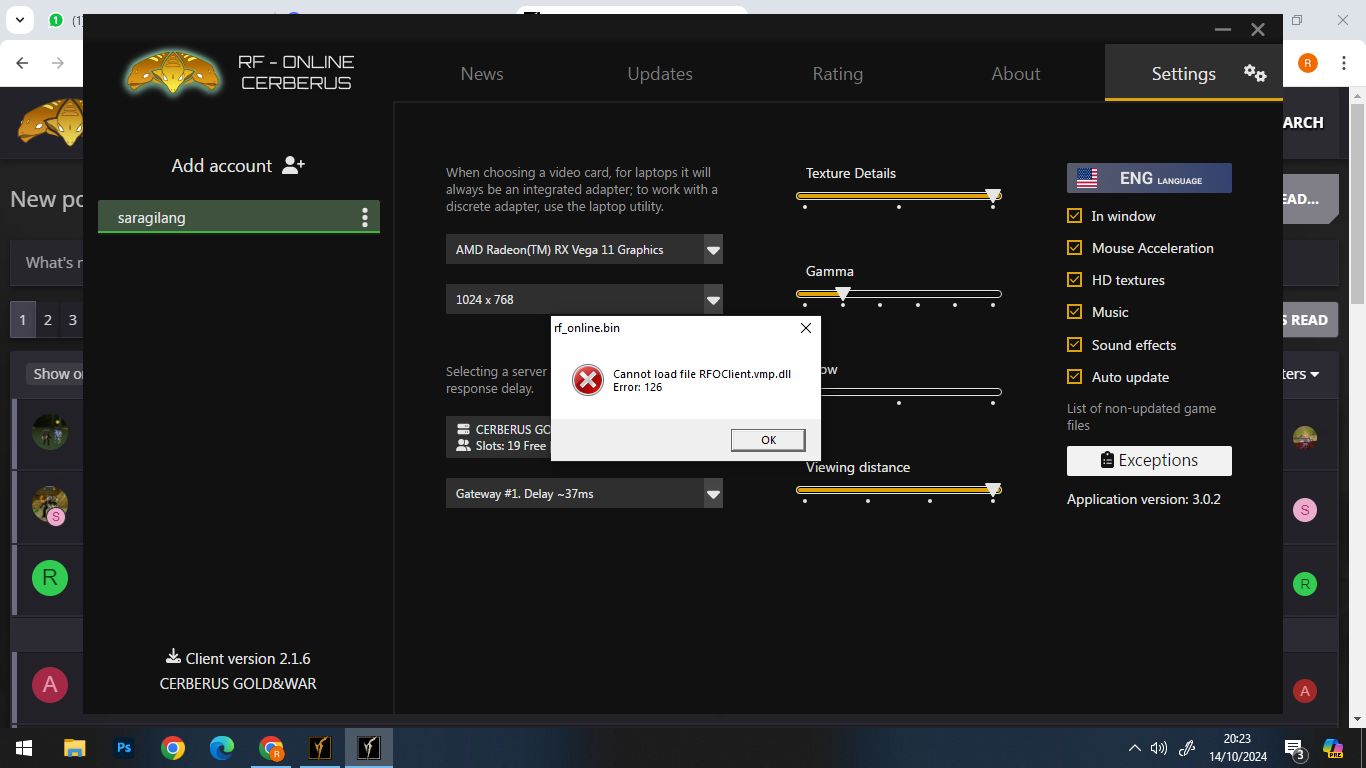
Task: Open second Chrome profile icon in taskbar
Action: (271, 747)
